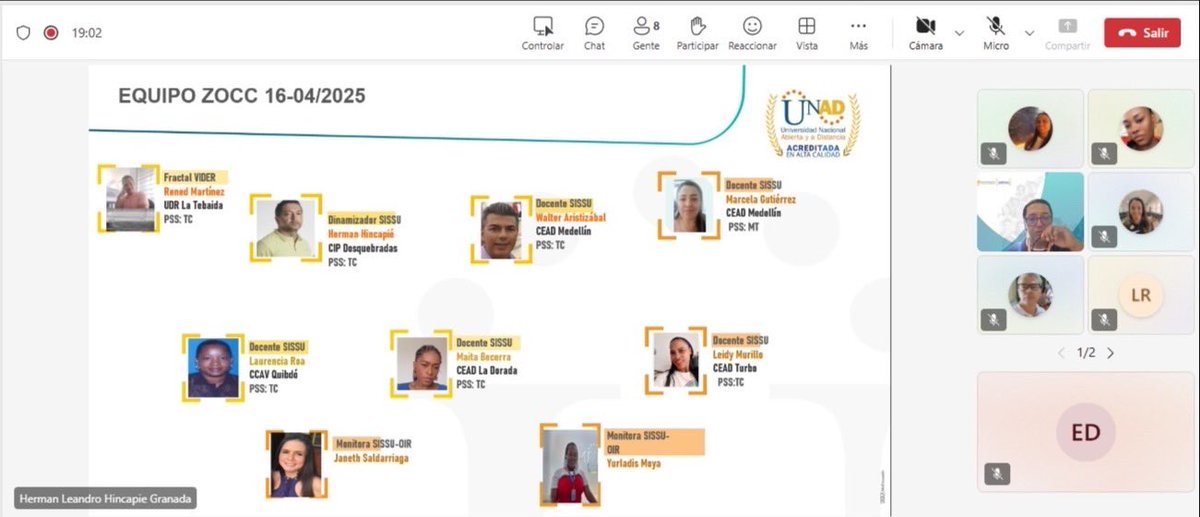The width and height of the screenshot is (1200, 517).
Task: Click Yurladis Moya's photo on the slide
Action: pos(570,466)
